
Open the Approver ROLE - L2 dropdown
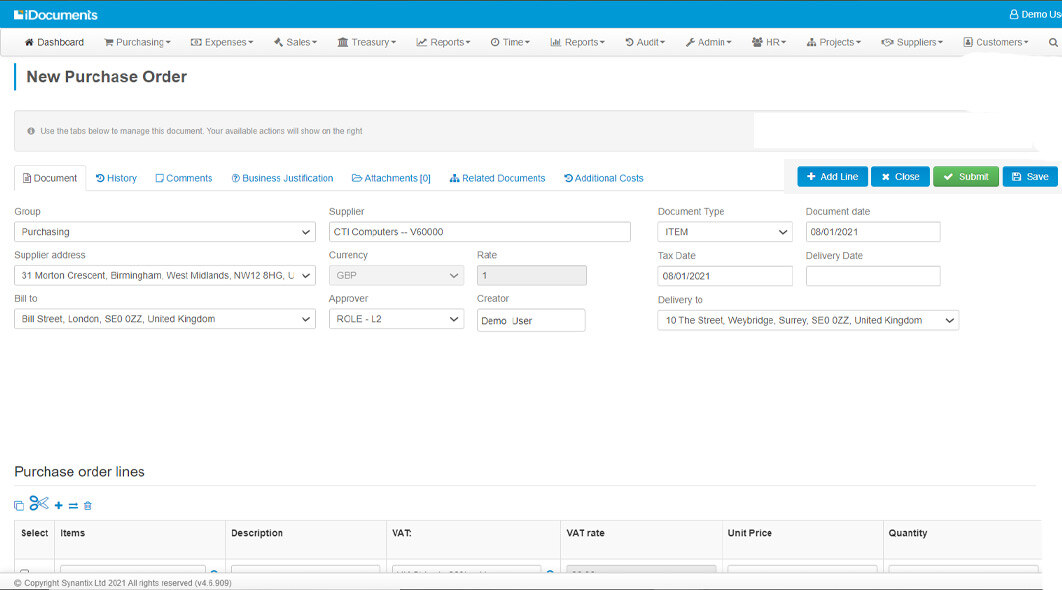pos(396,319)
